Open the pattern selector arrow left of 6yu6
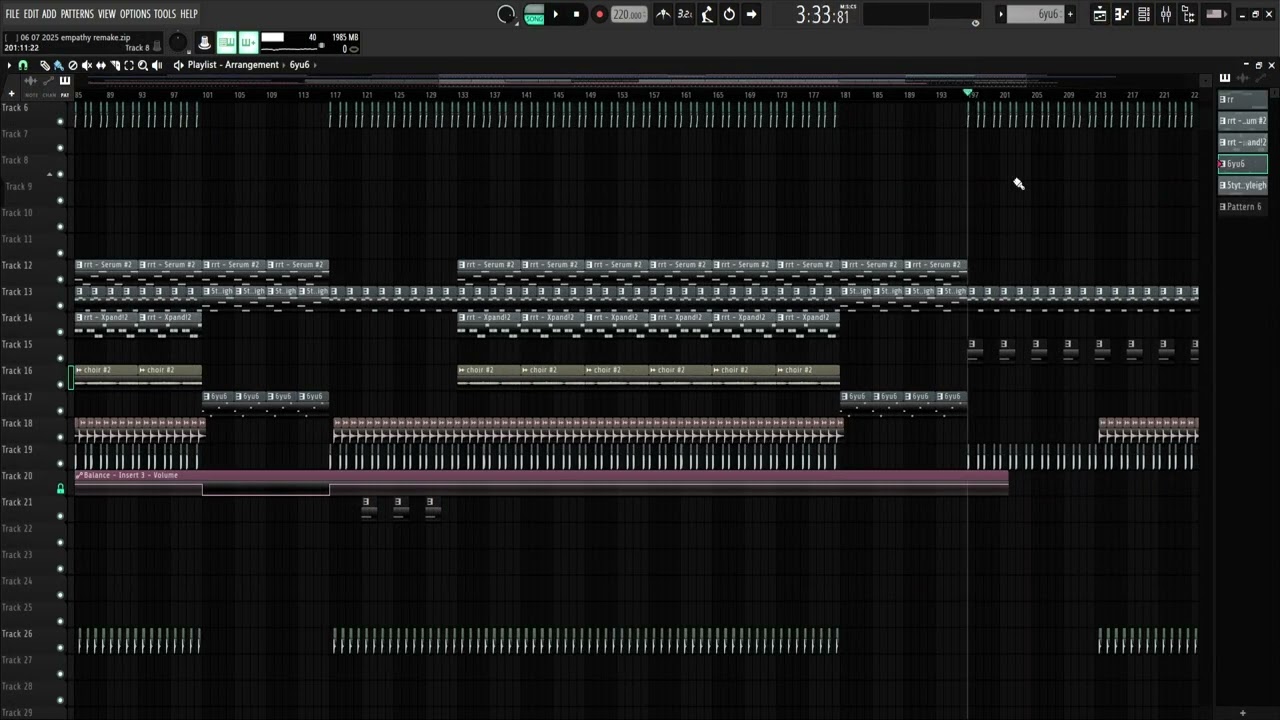 tap(1000, 14)
